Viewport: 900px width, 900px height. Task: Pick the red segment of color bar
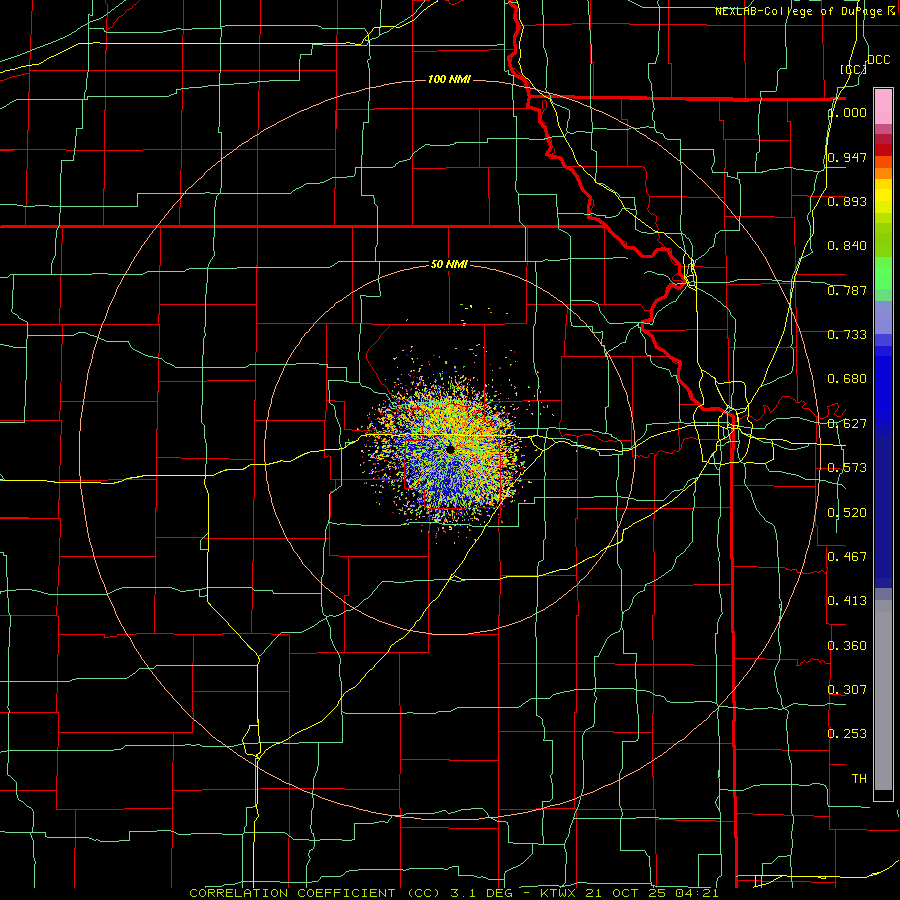883,150
